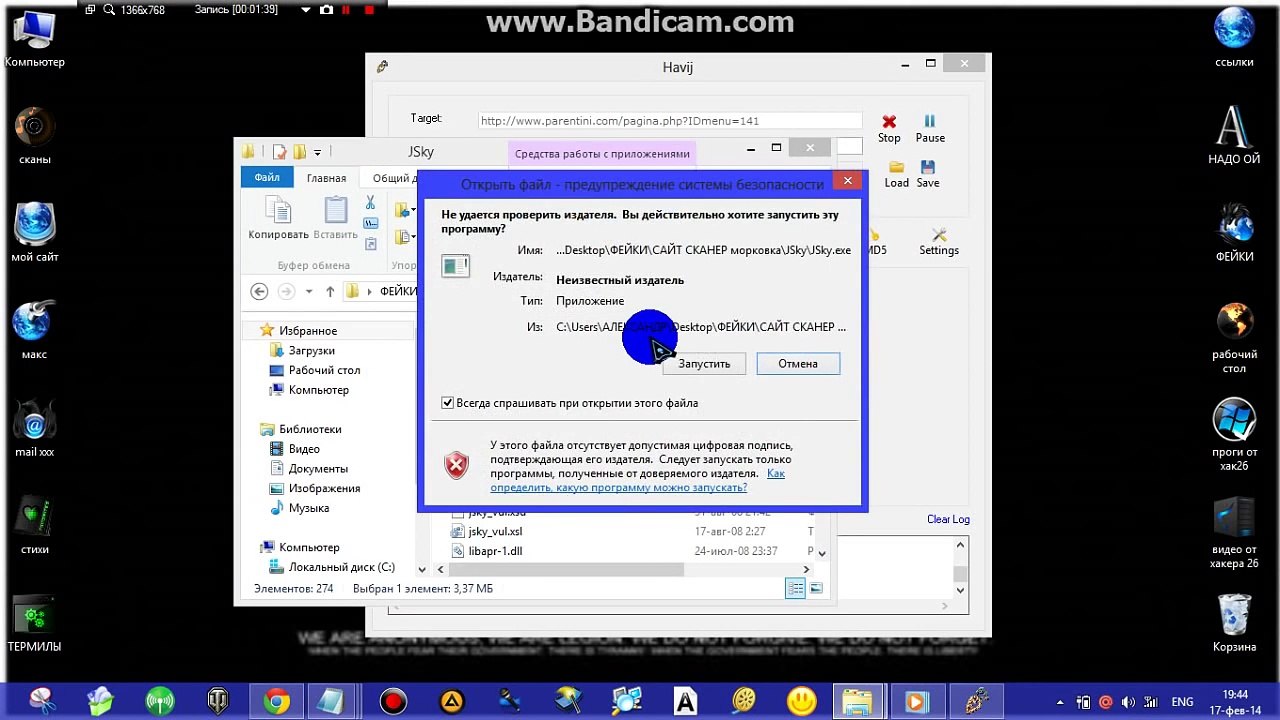Viewport: 1280px width, 720px height.
Task: Click the yellow smiley taskbar icon
Action: tap(801, 702)
